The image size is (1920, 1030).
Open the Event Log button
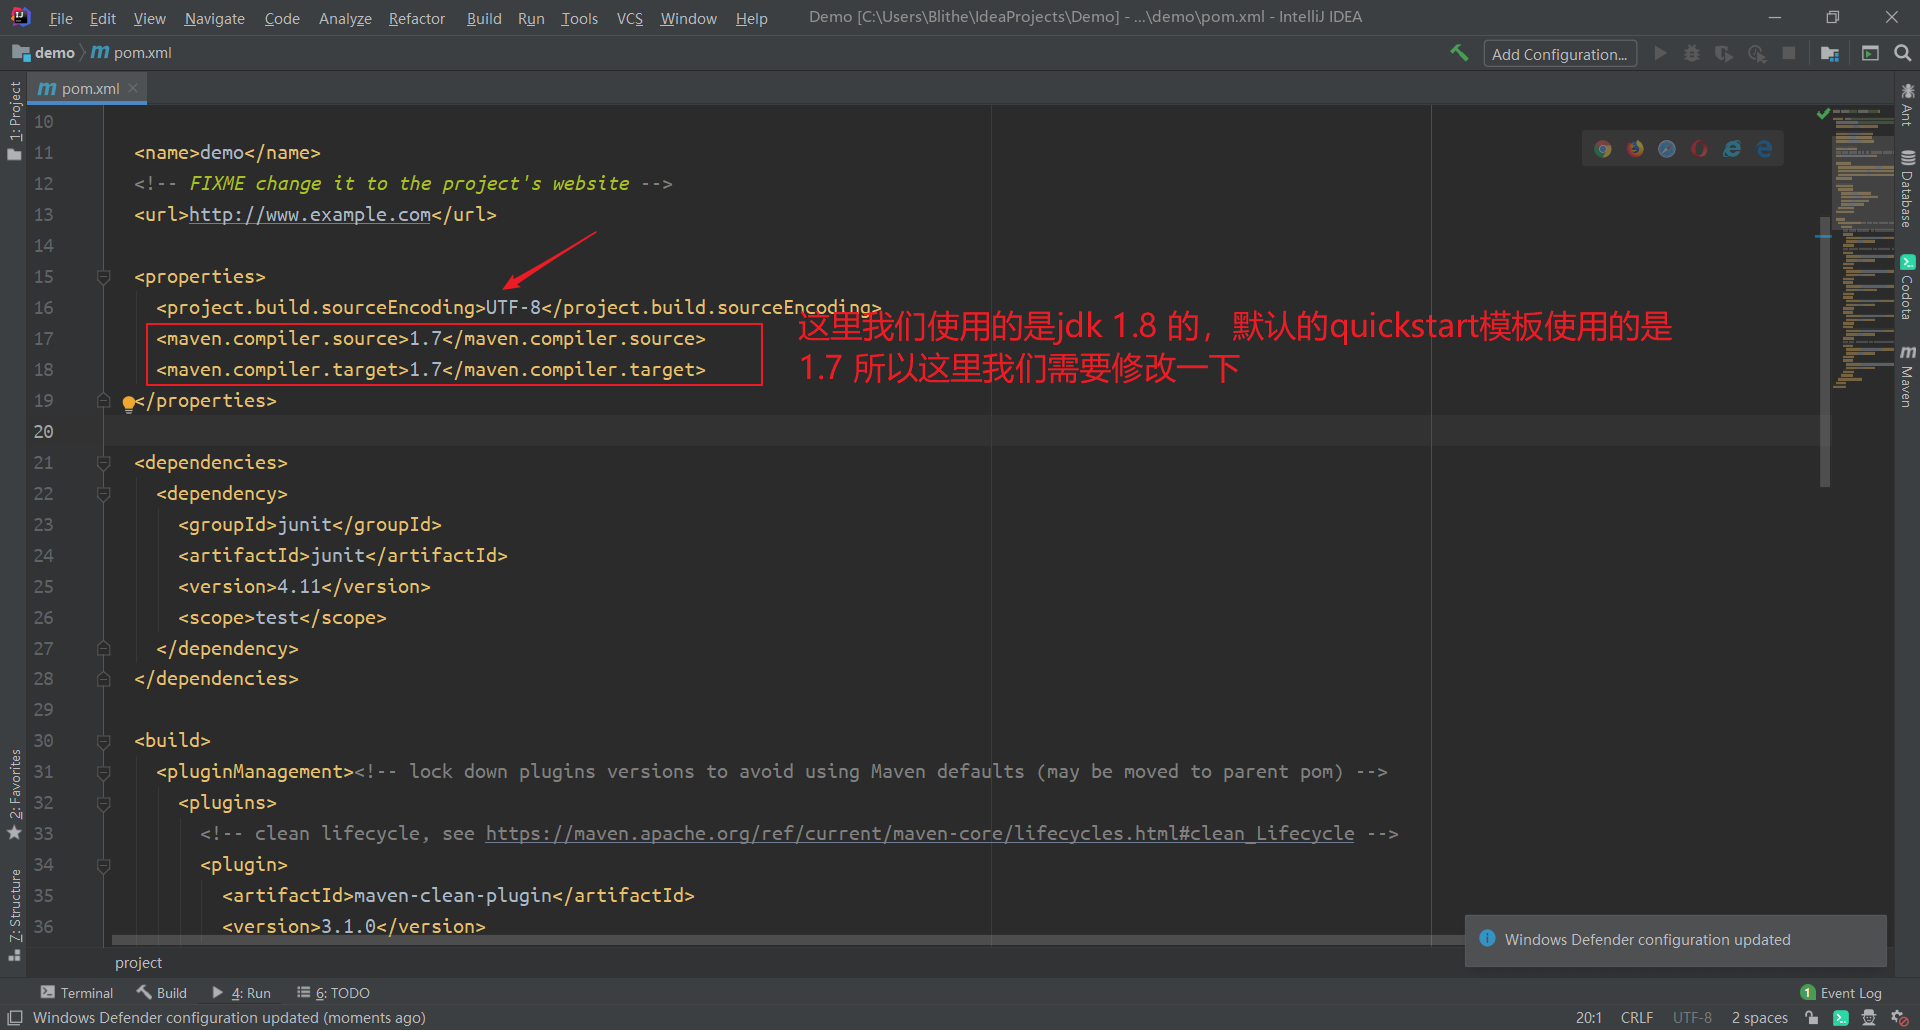1841,993
